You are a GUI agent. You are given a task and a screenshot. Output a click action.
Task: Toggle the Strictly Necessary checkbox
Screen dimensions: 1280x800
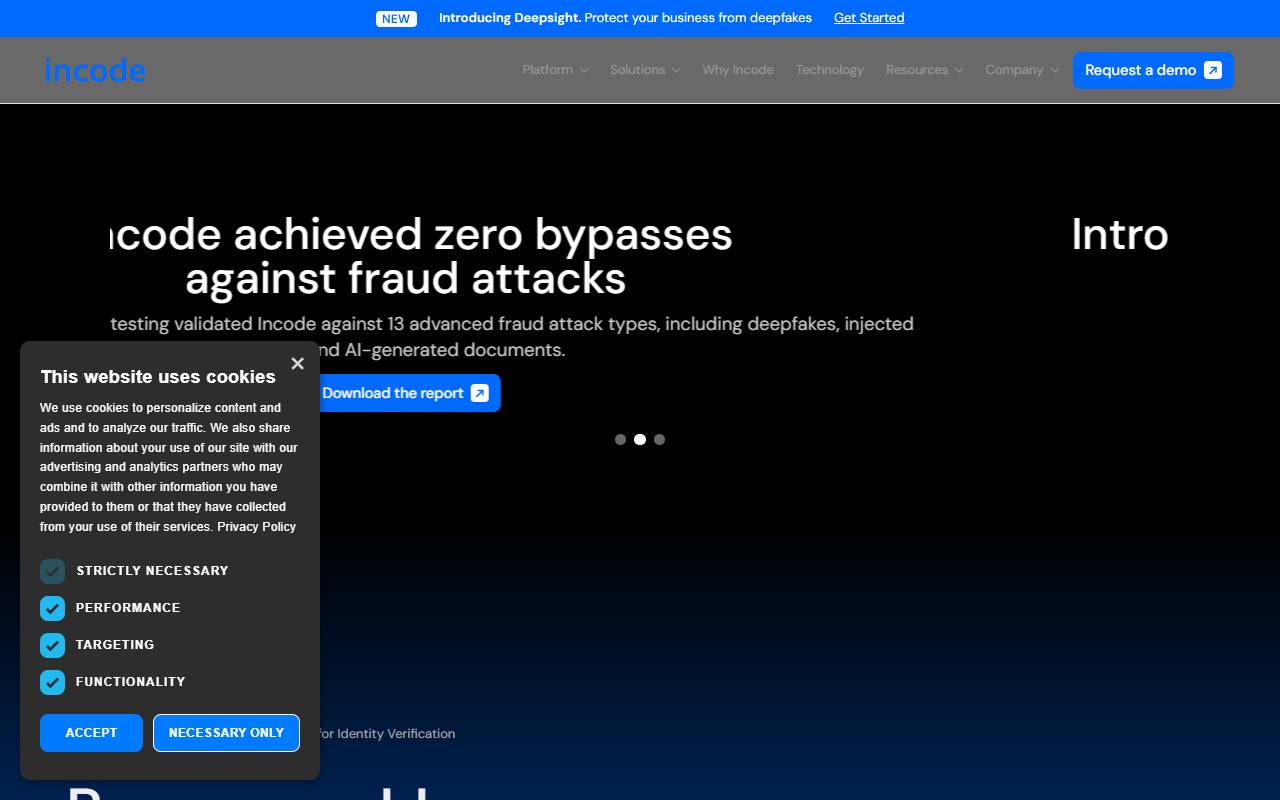click(52, 571)
